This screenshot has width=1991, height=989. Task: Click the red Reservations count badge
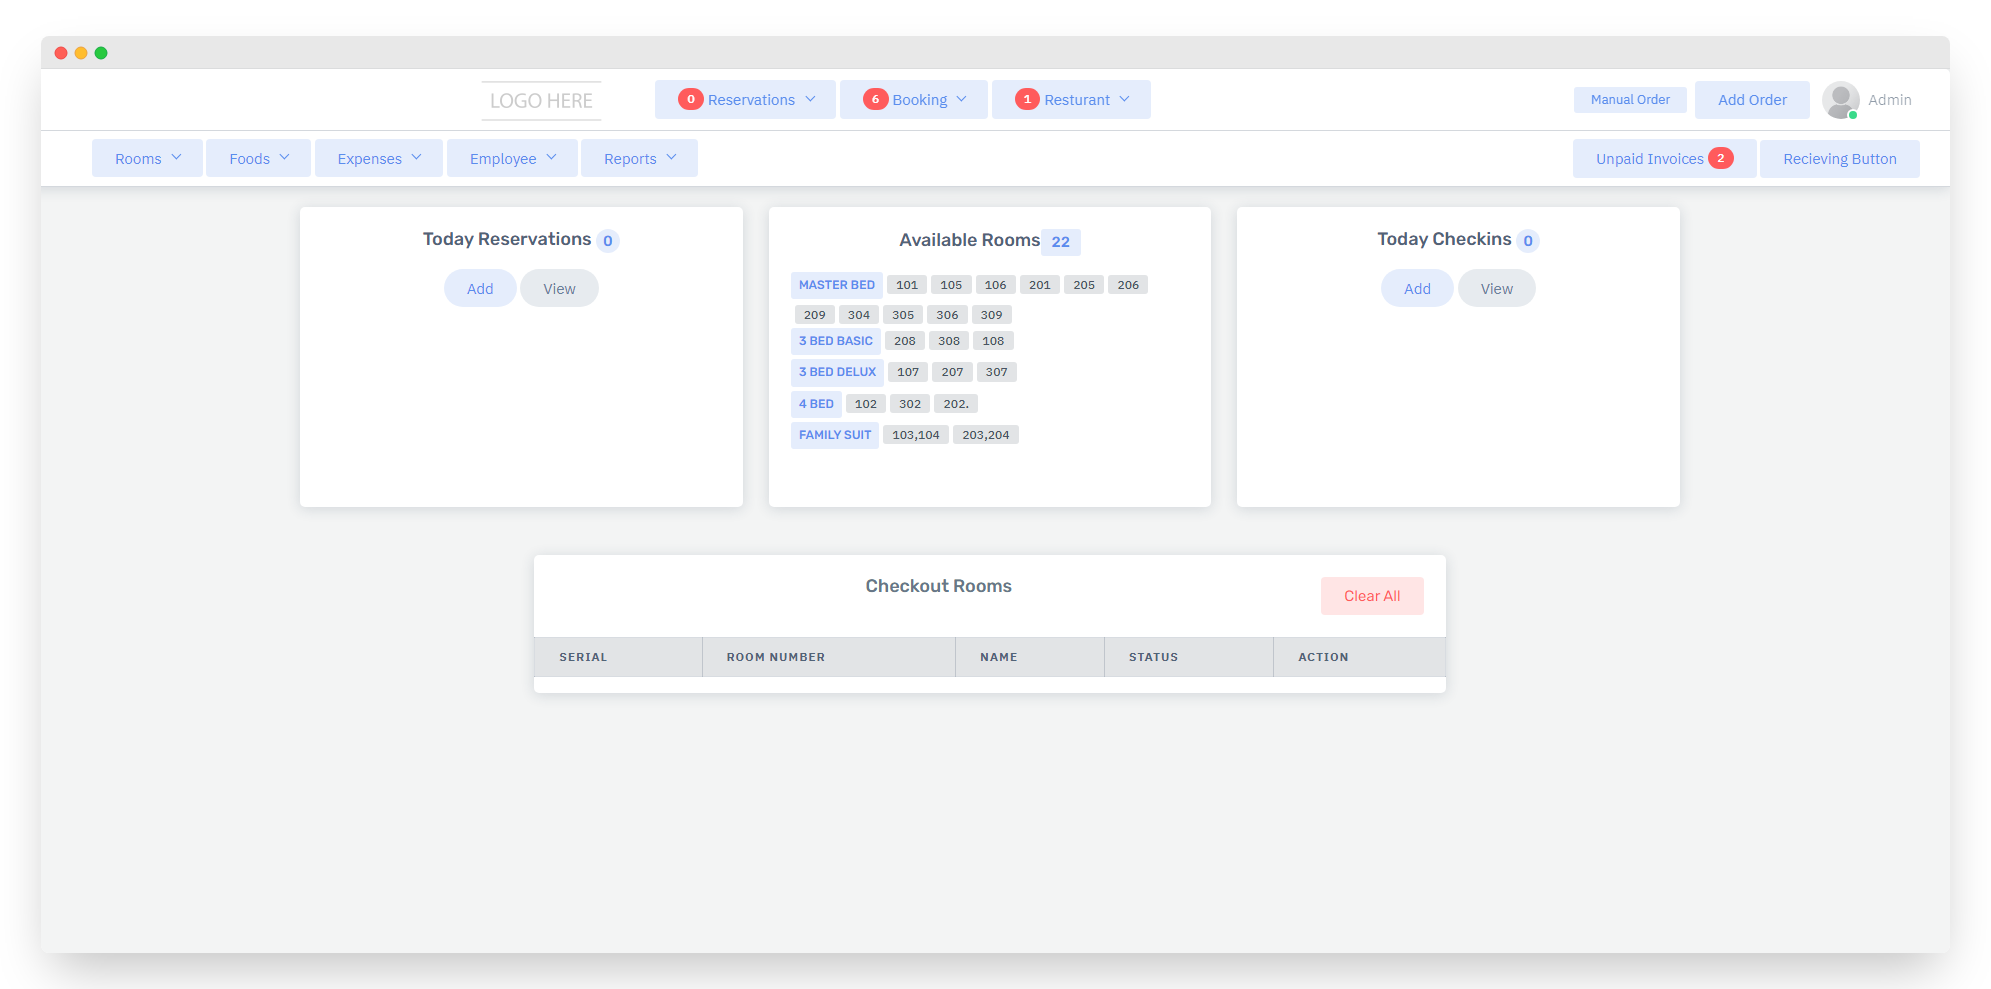point(690,99)
